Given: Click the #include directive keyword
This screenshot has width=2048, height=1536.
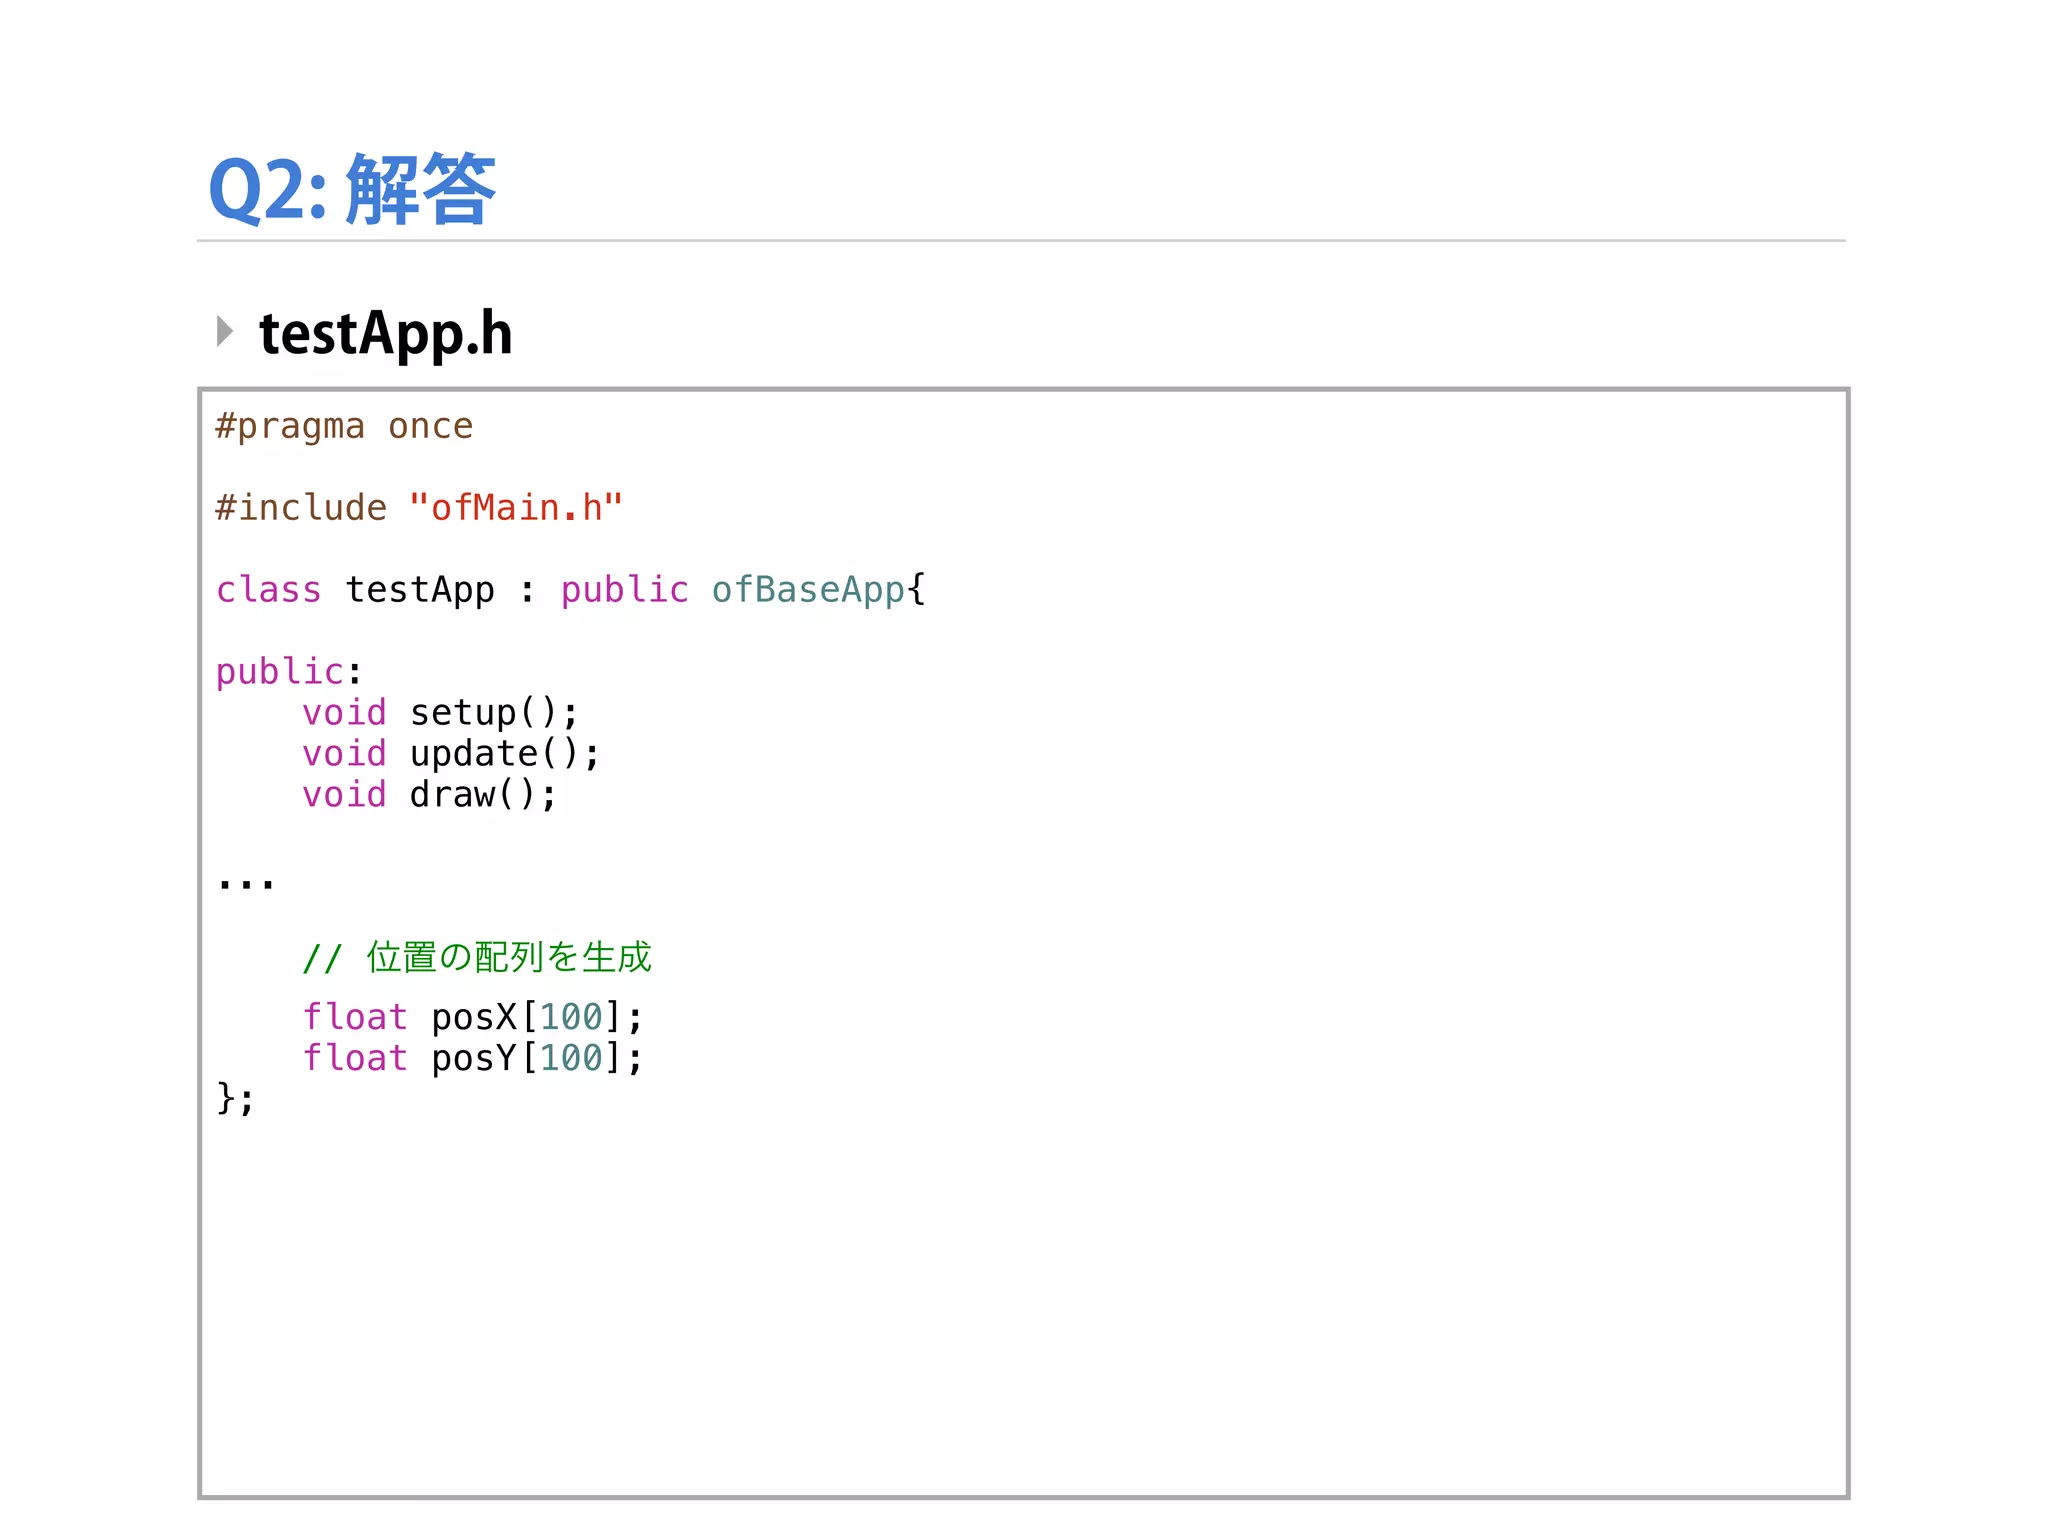Looking at the screenshot, I should (301, 508).
